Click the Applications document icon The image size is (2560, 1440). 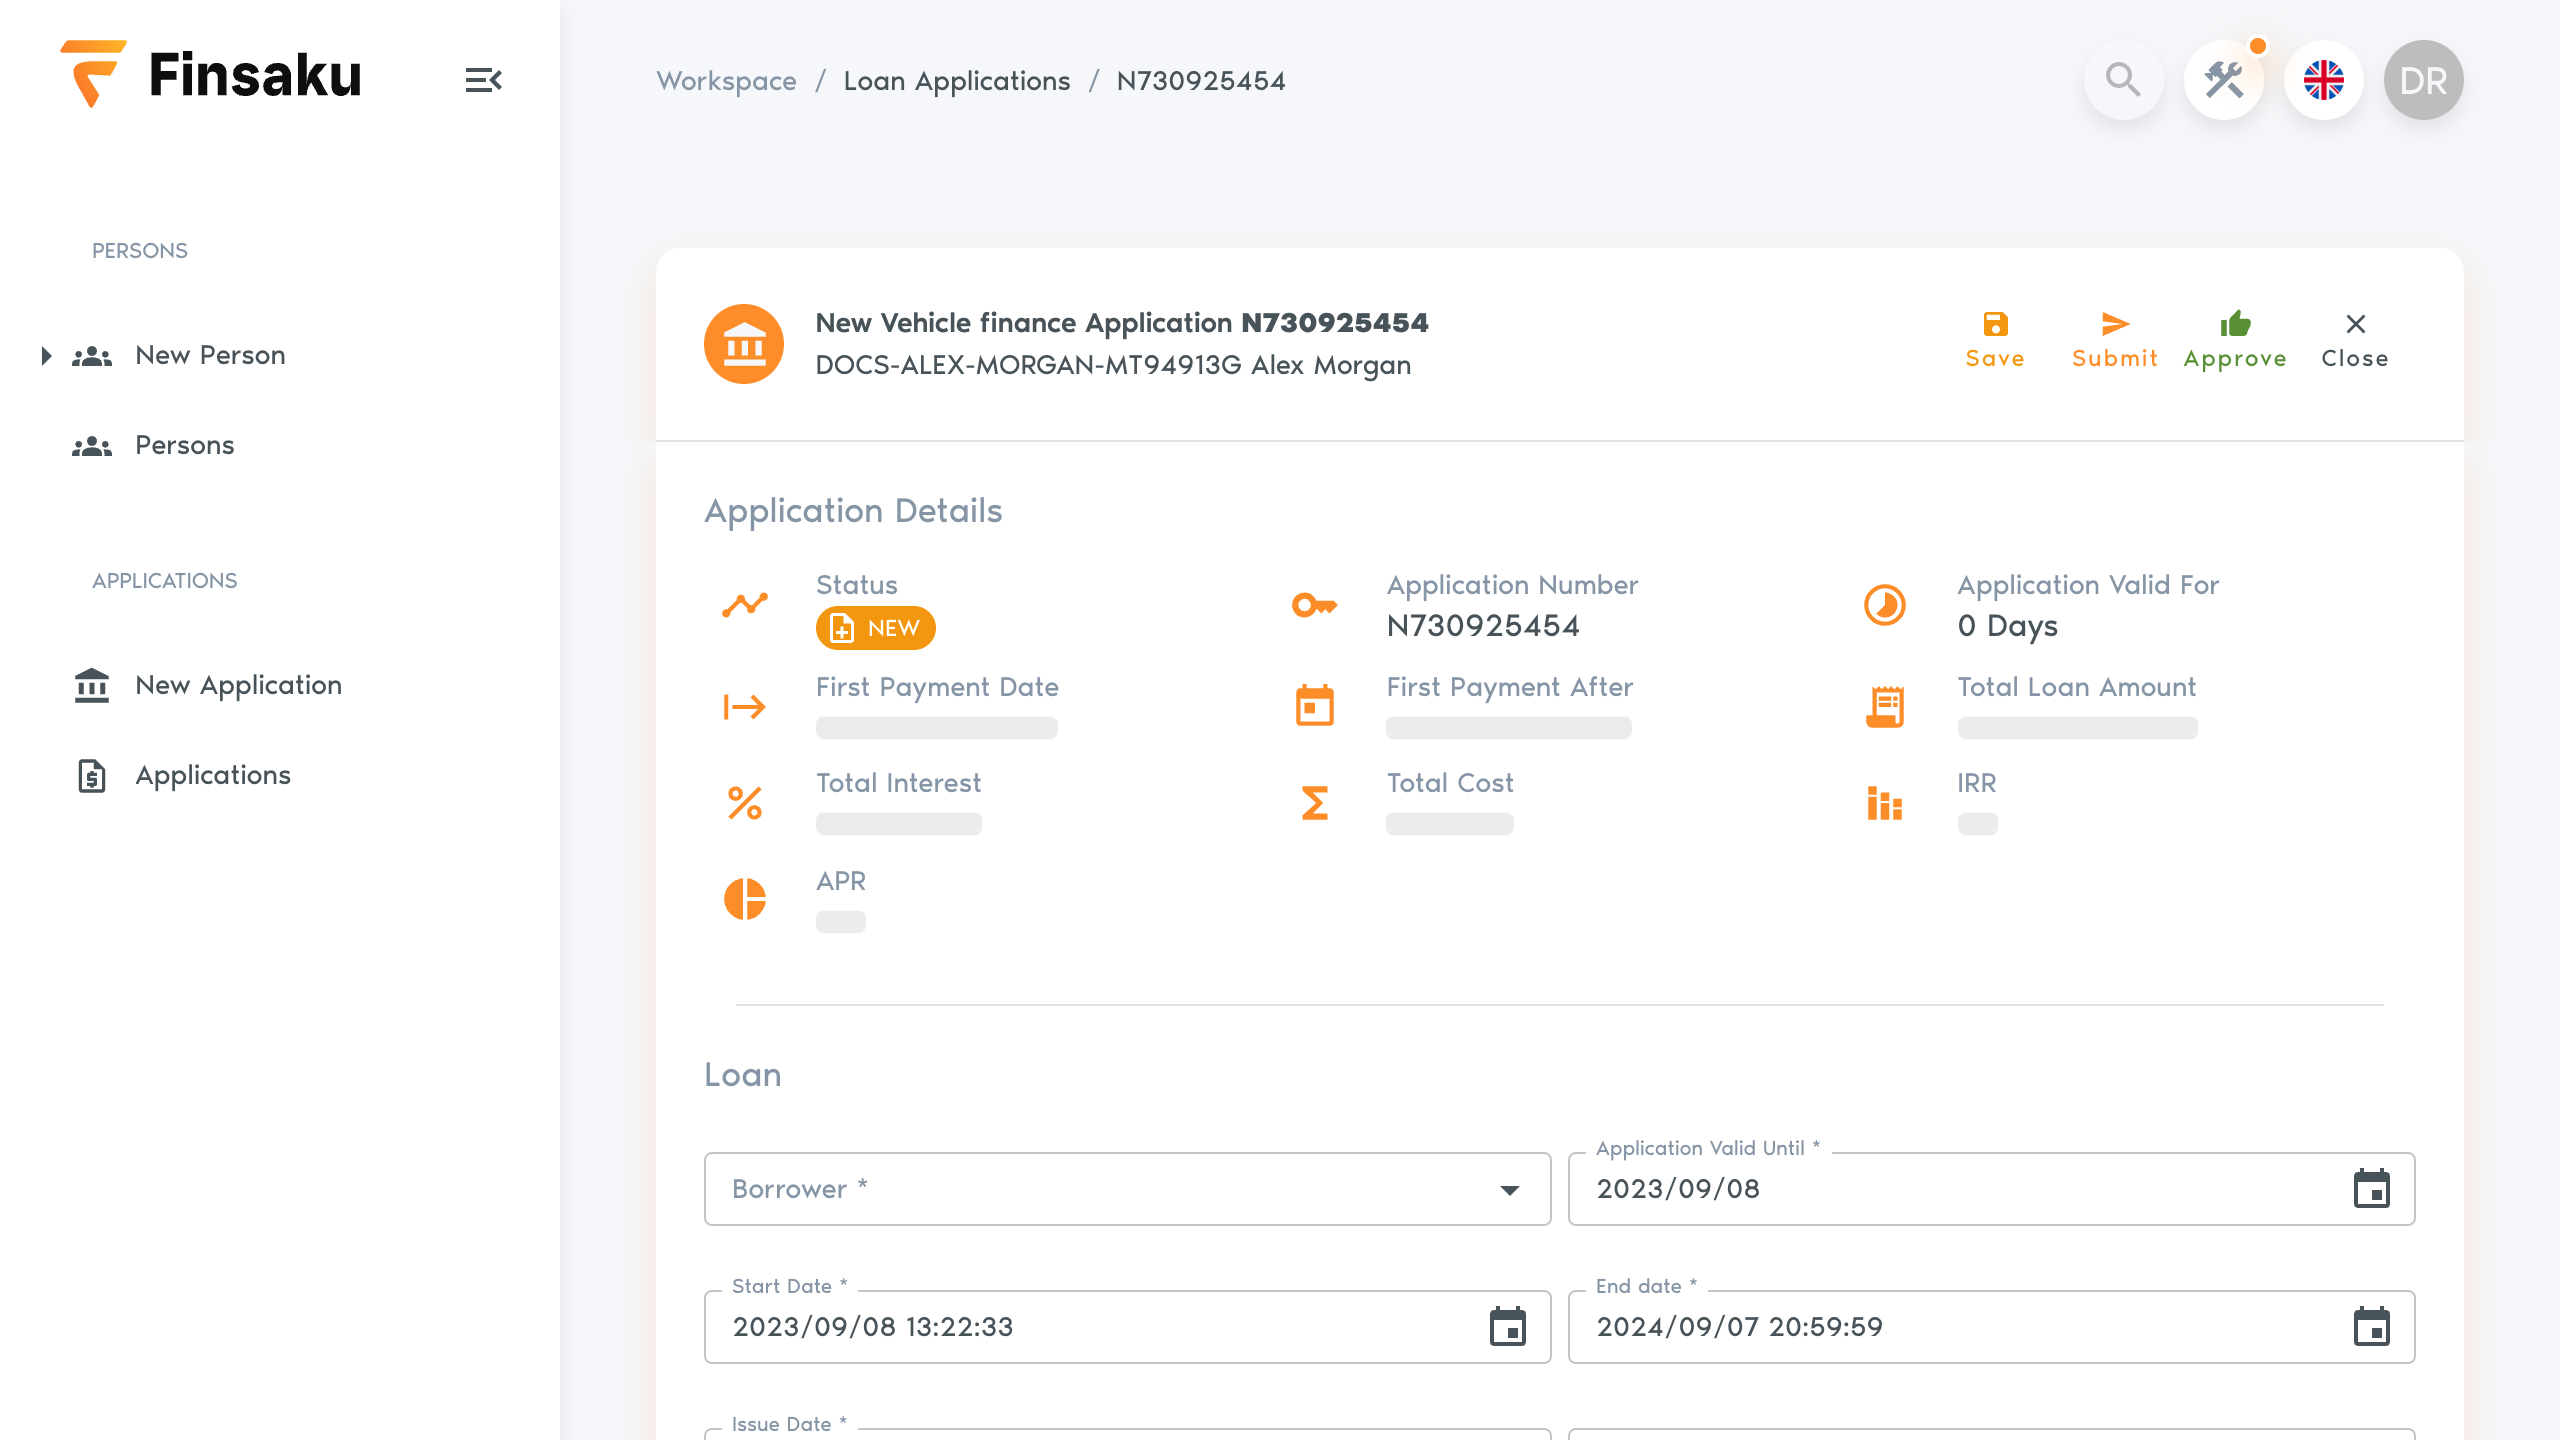tap(92, 776)
